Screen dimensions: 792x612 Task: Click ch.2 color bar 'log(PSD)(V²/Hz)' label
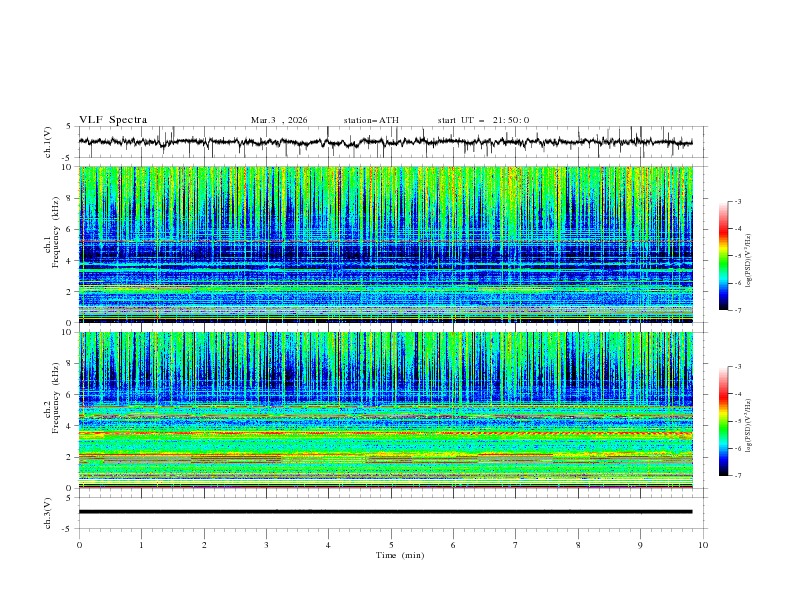click(x=749, y=426)
